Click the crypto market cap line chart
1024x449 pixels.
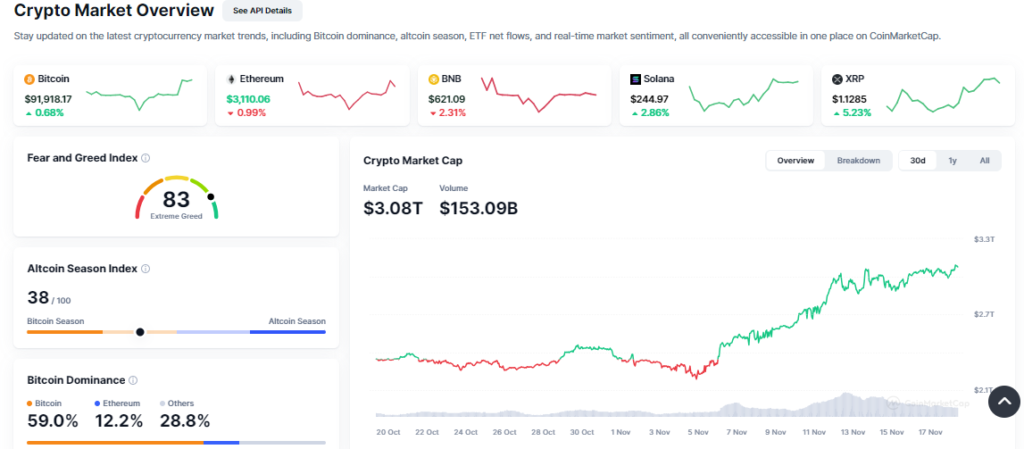click(x=667, y=322)
